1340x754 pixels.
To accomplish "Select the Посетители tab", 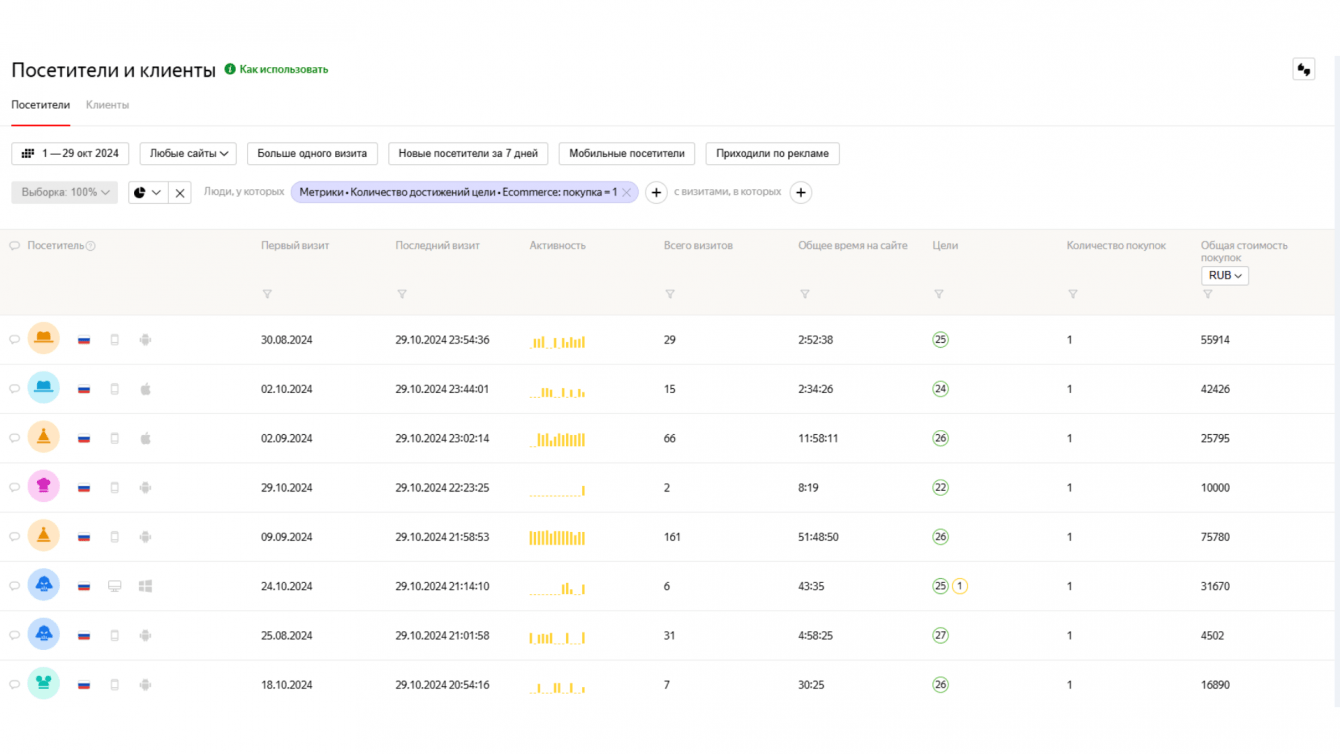I will 40,105.
